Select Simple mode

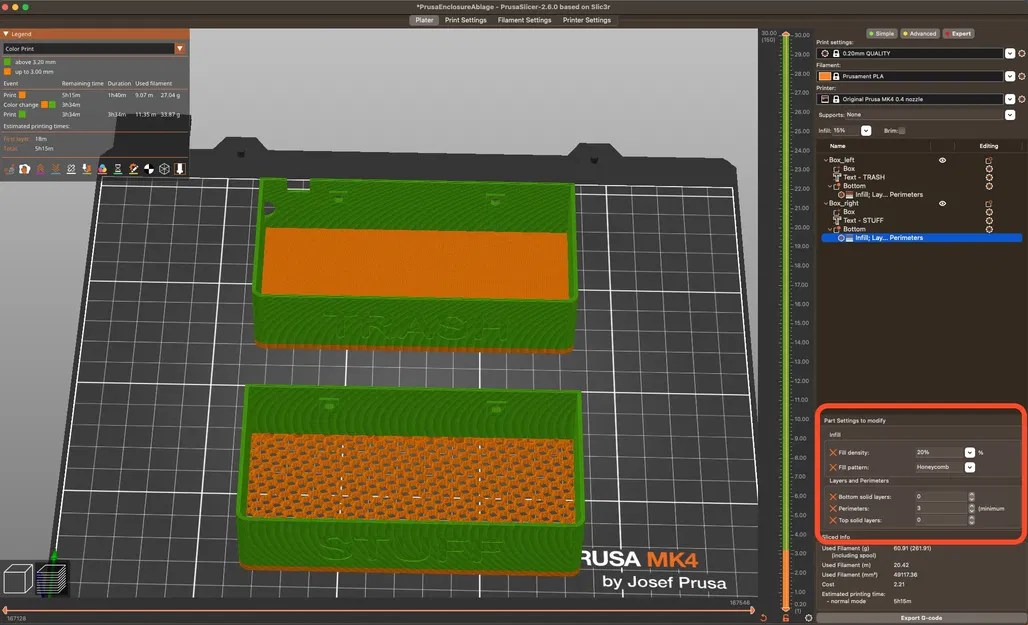(881, 33)
